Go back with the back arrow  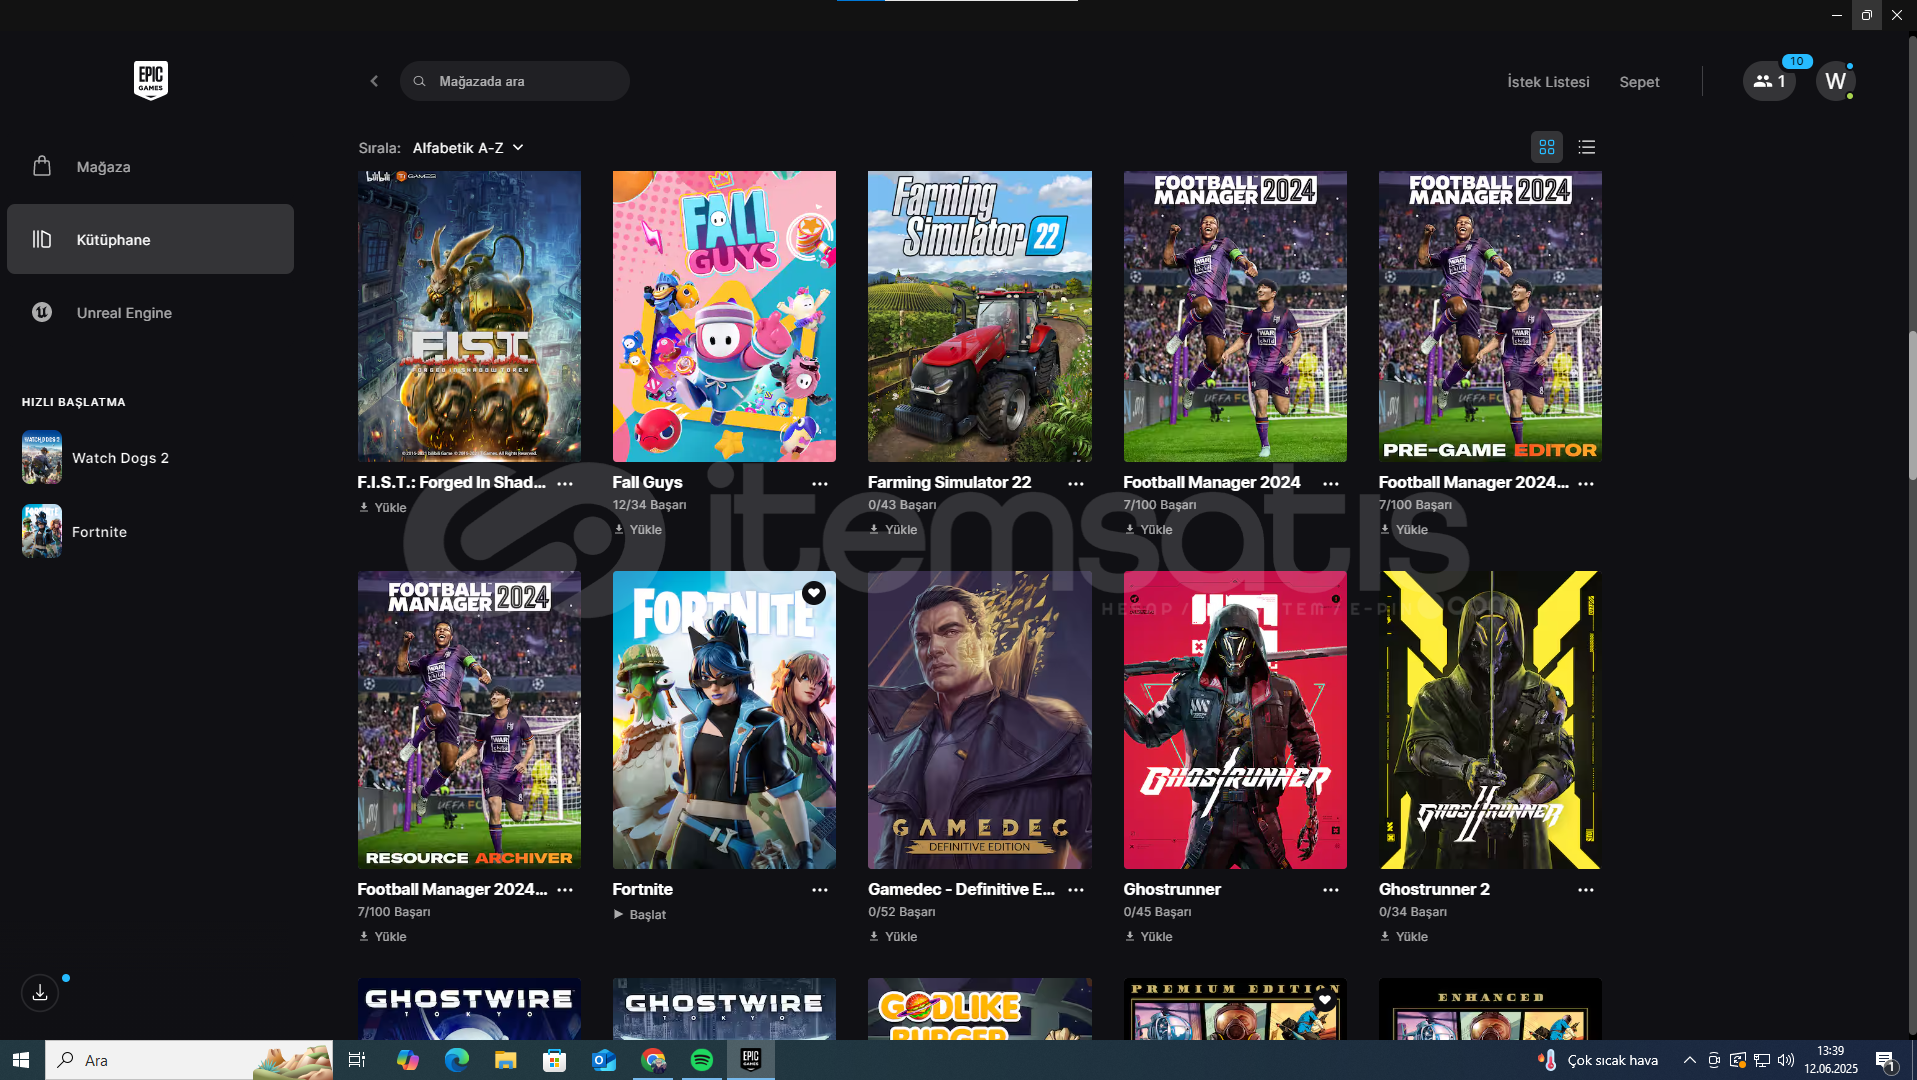(374, 81)
